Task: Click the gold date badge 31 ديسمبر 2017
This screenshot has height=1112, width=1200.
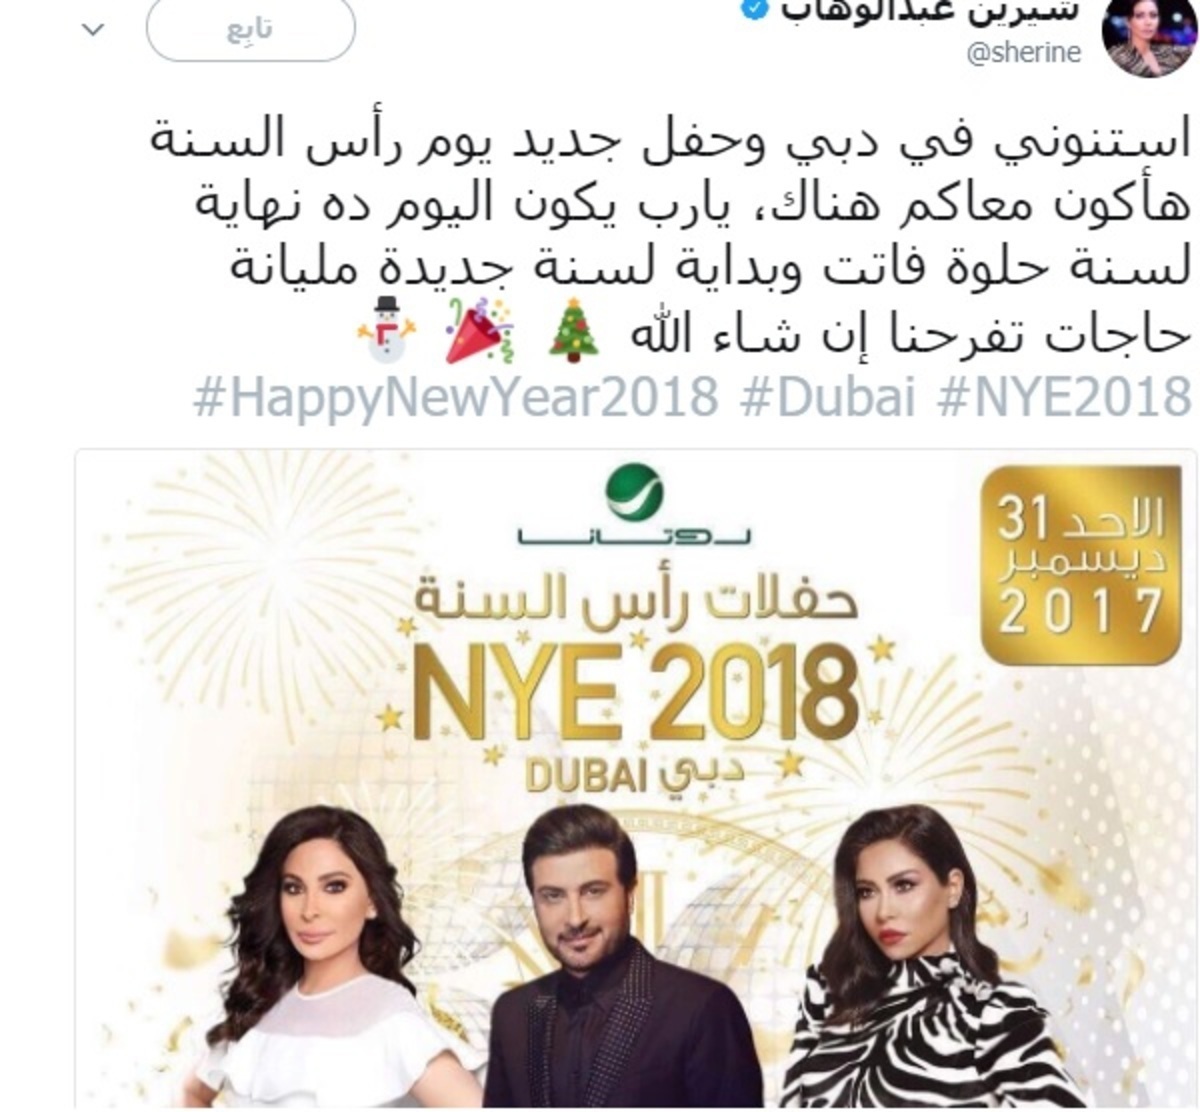Action: pos(1080,566)
